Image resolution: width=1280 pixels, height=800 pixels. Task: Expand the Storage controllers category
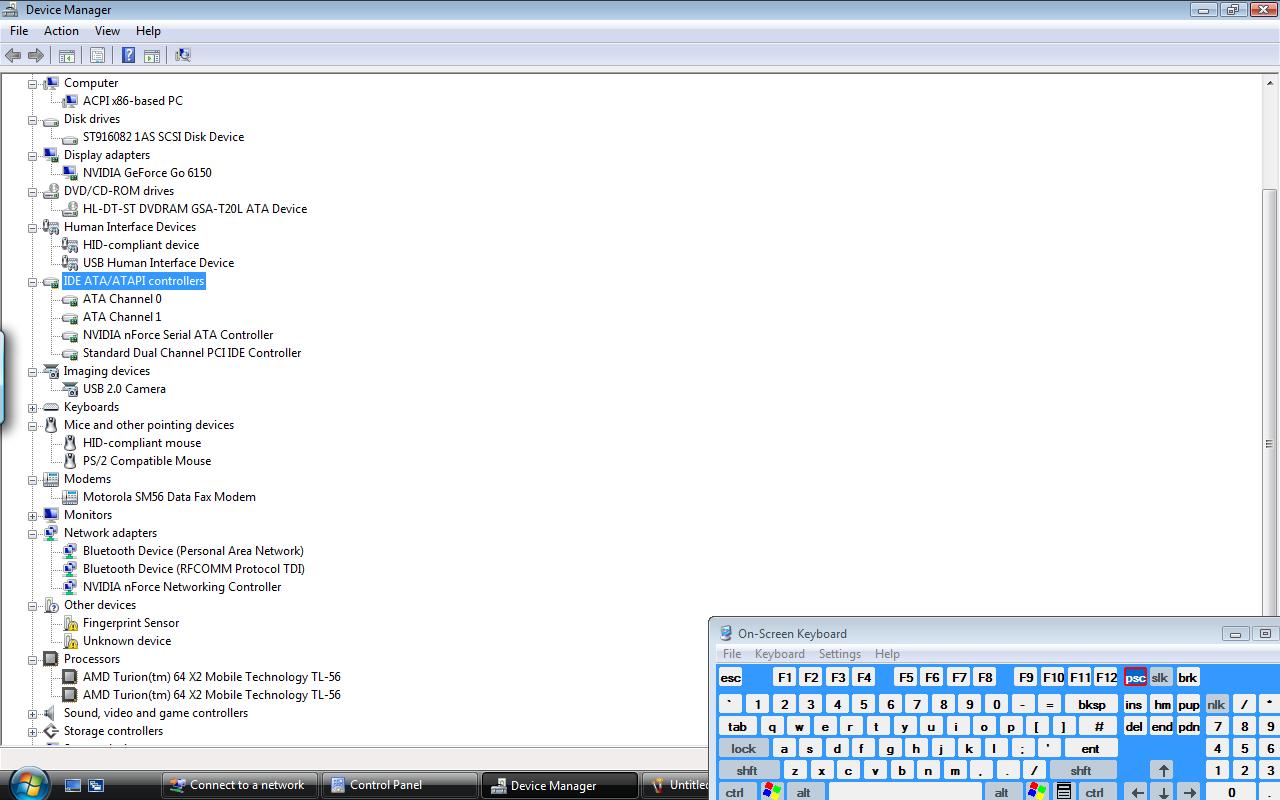point(32,731)
